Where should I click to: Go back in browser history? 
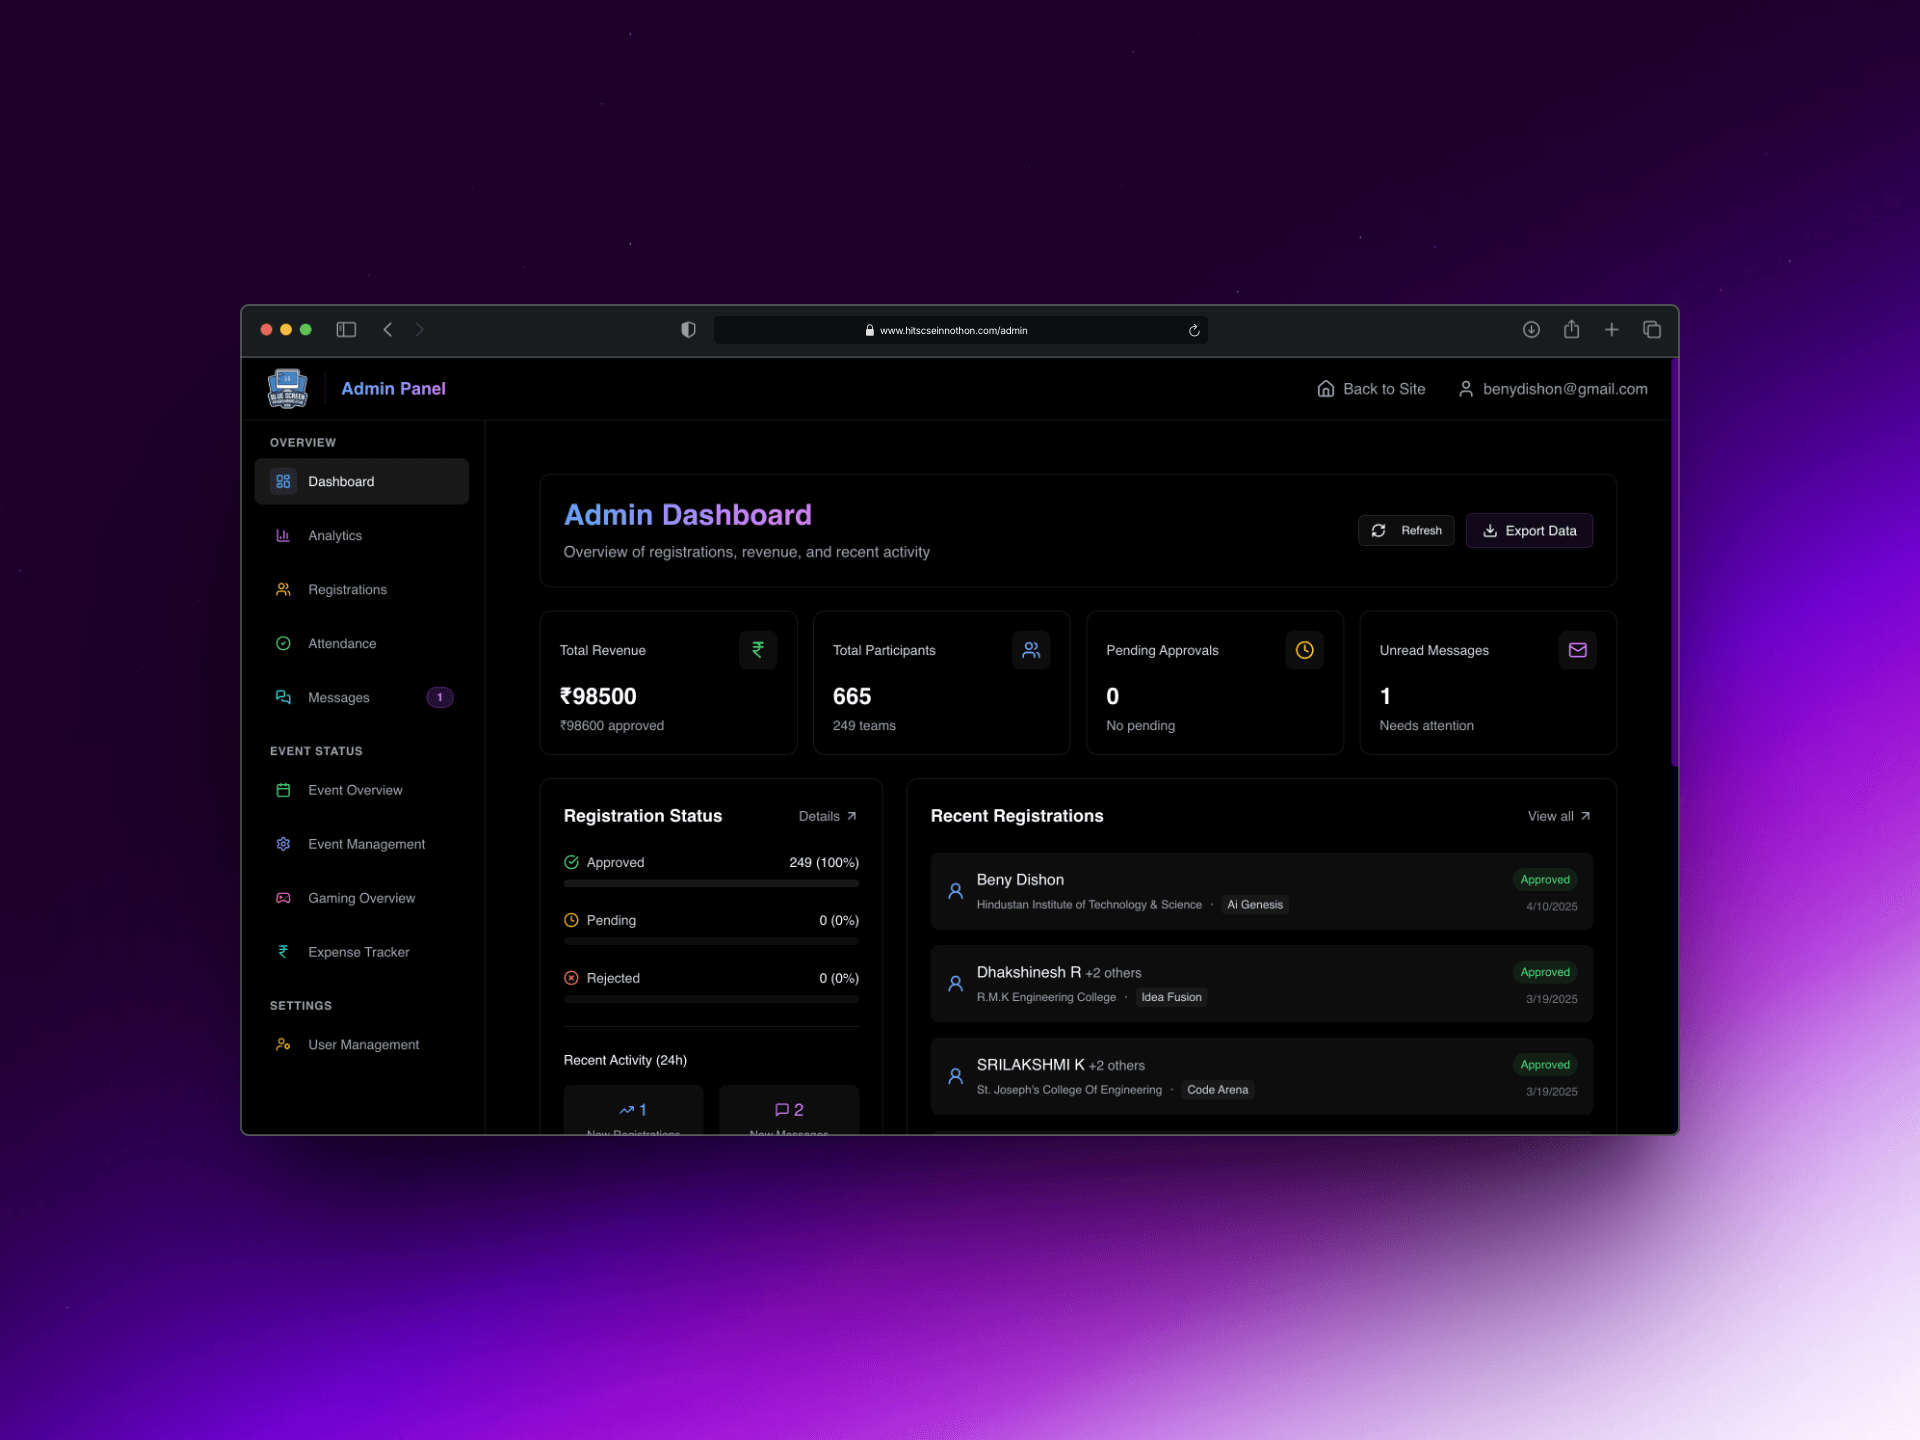pyautogui.click(x=388, y=330)
